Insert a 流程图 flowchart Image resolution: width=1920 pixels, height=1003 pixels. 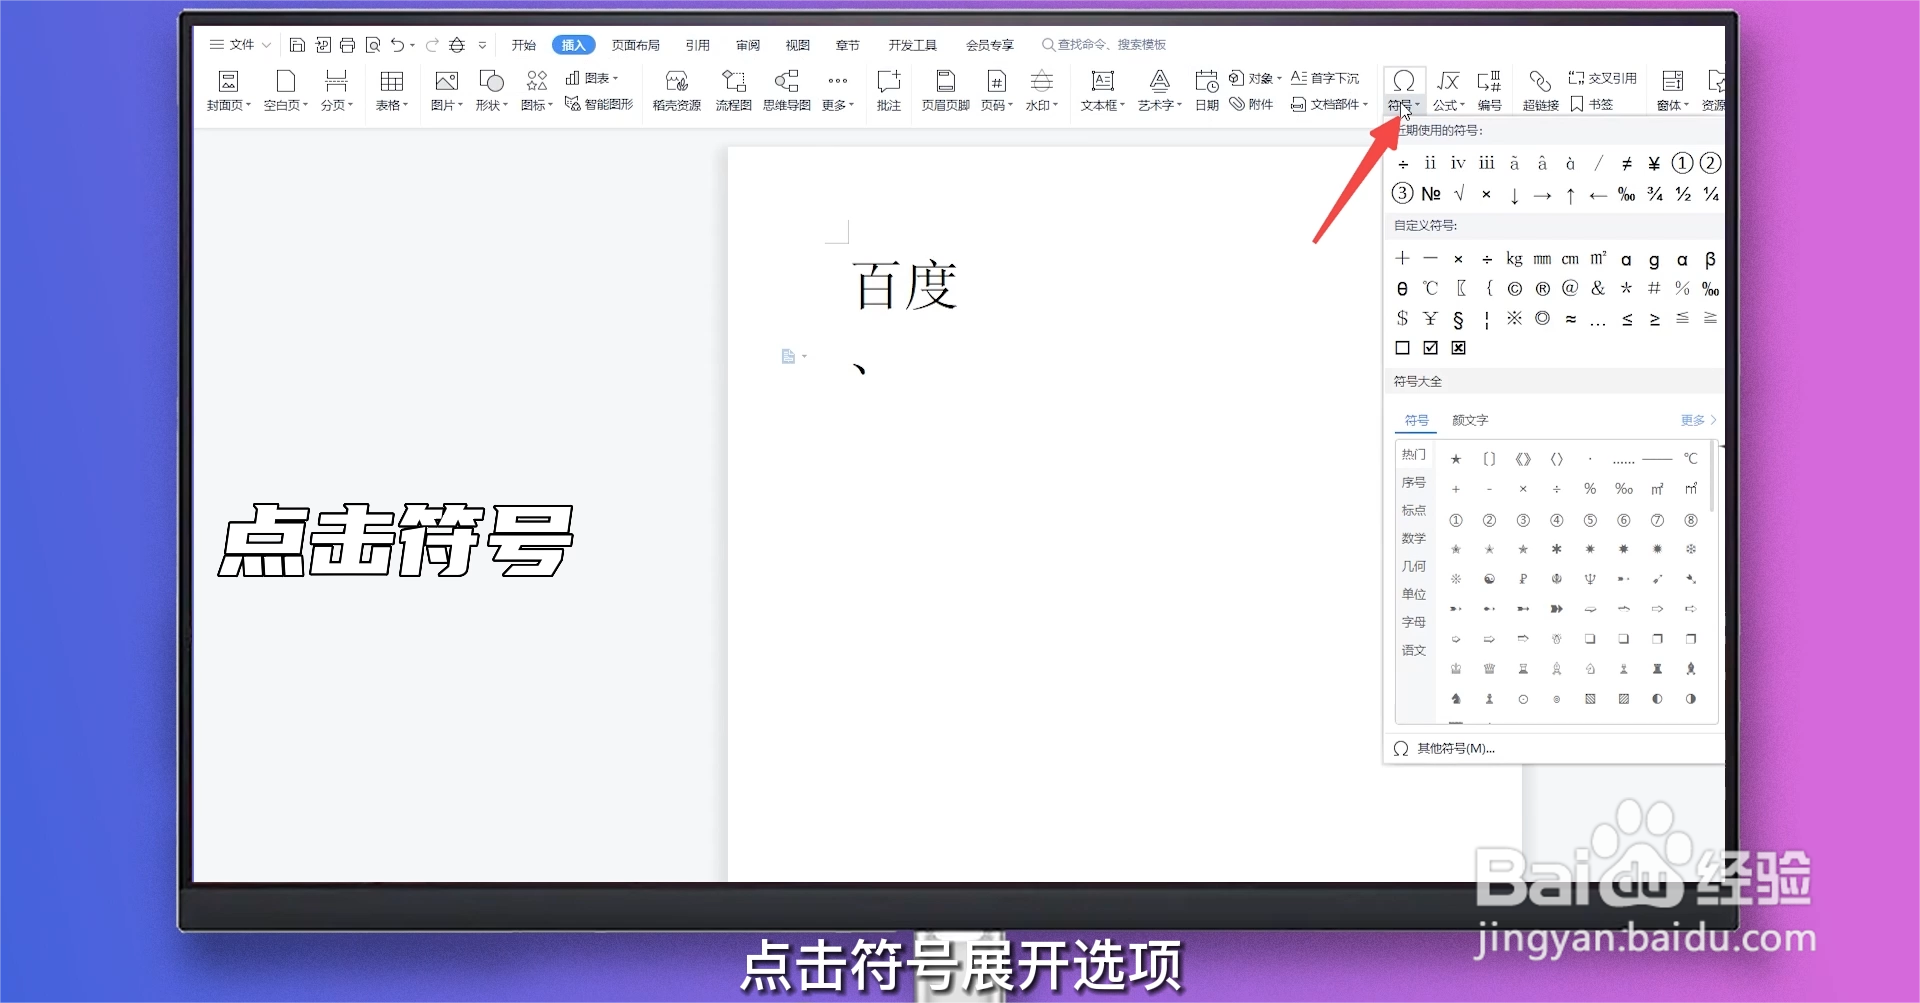(733, 90)
